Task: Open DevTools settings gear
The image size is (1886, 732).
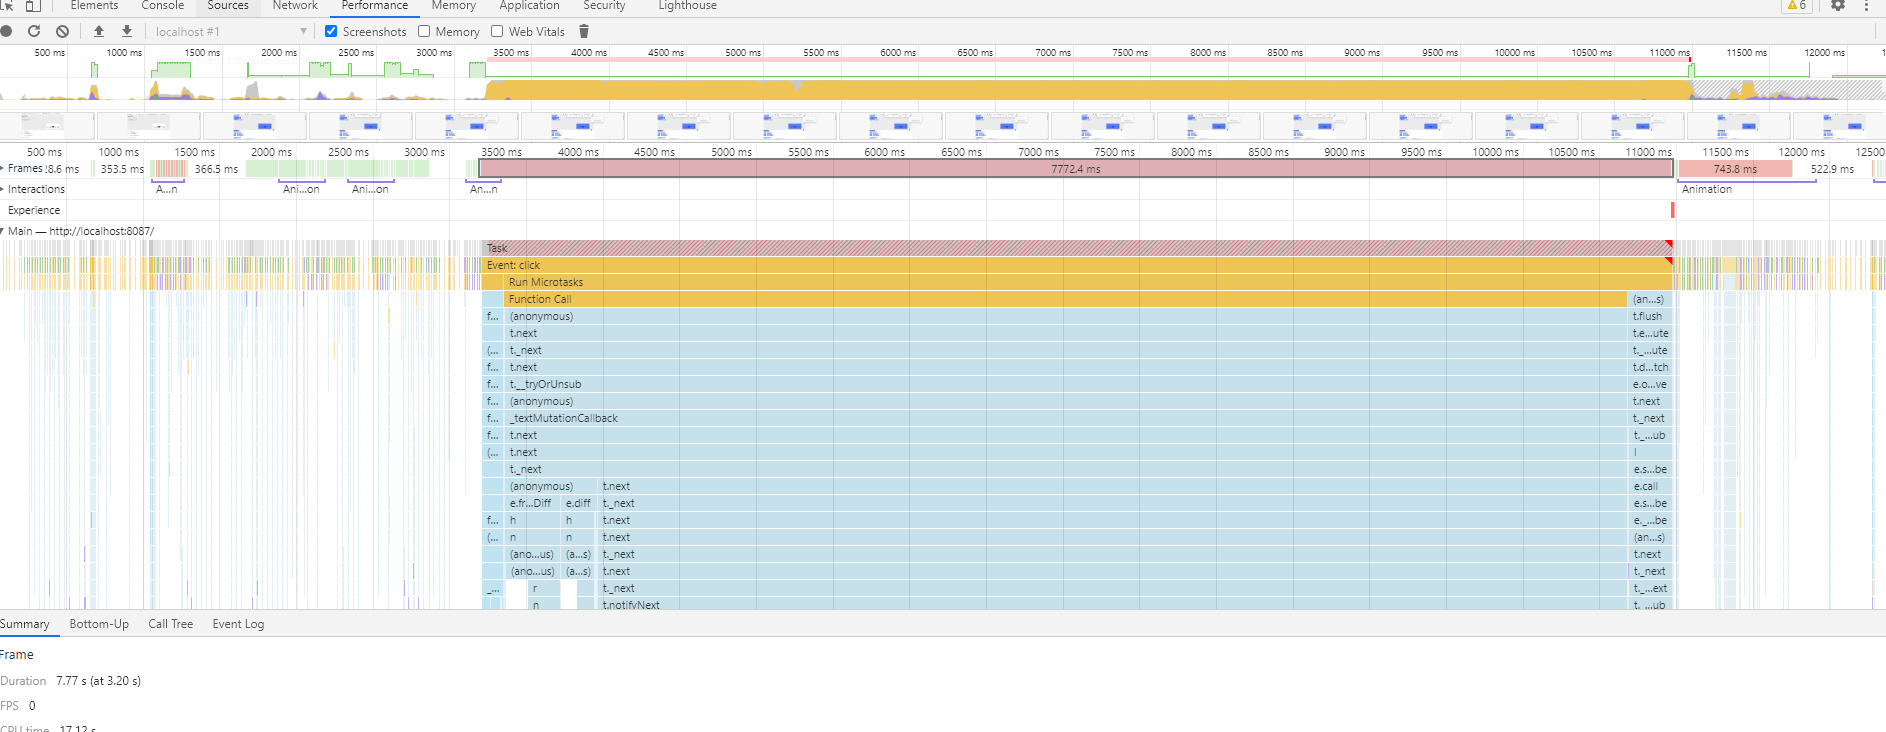Action: 1838,5
